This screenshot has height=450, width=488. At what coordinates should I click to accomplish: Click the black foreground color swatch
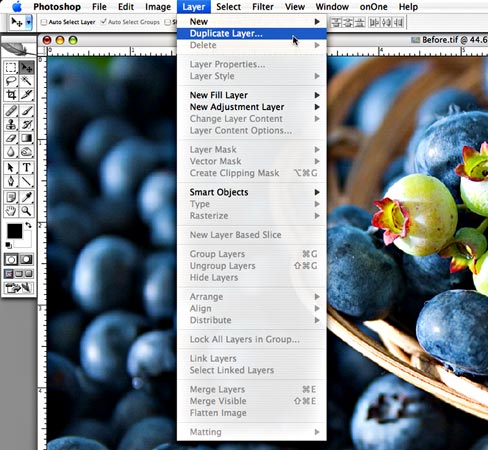(x=14, y=230)
